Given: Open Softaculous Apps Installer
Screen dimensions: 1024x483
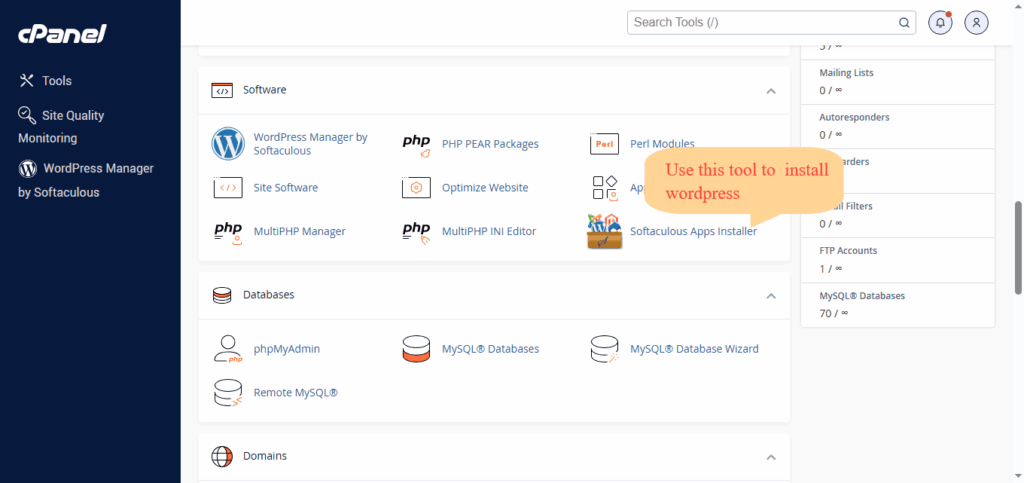Looking at the screenshot, I should (x=694, y=231).
